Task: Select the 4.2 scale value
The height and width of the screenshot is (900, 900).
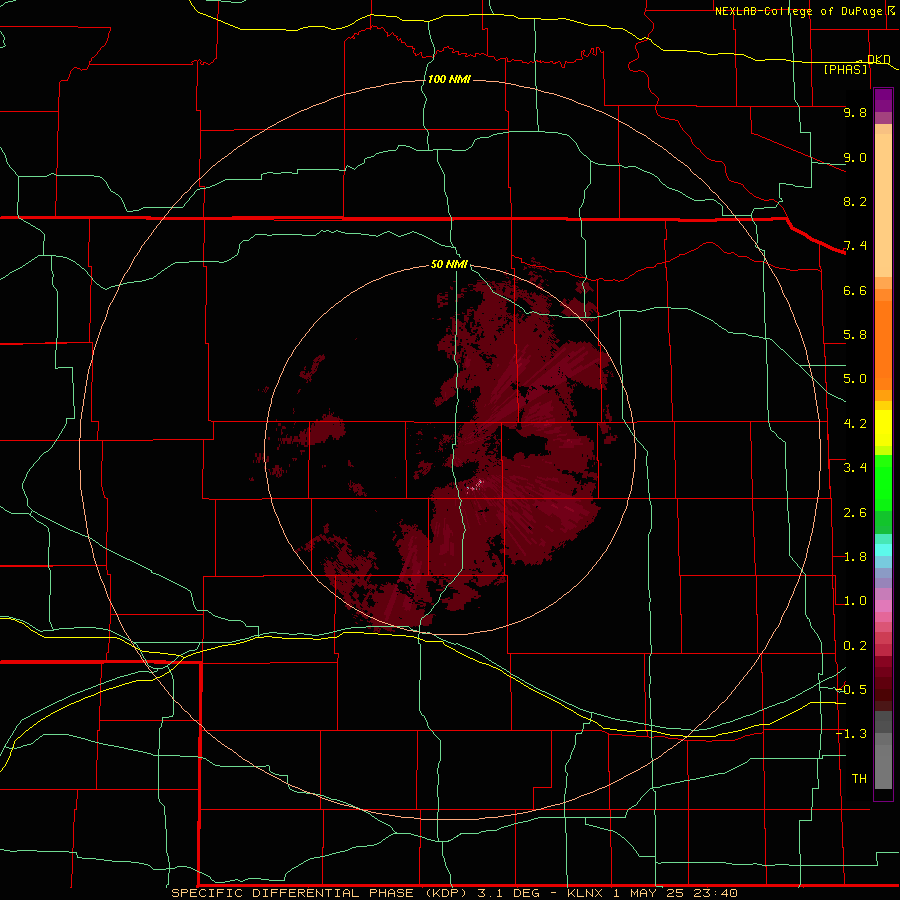Action: pyautogui.click(x=855, y=424)
